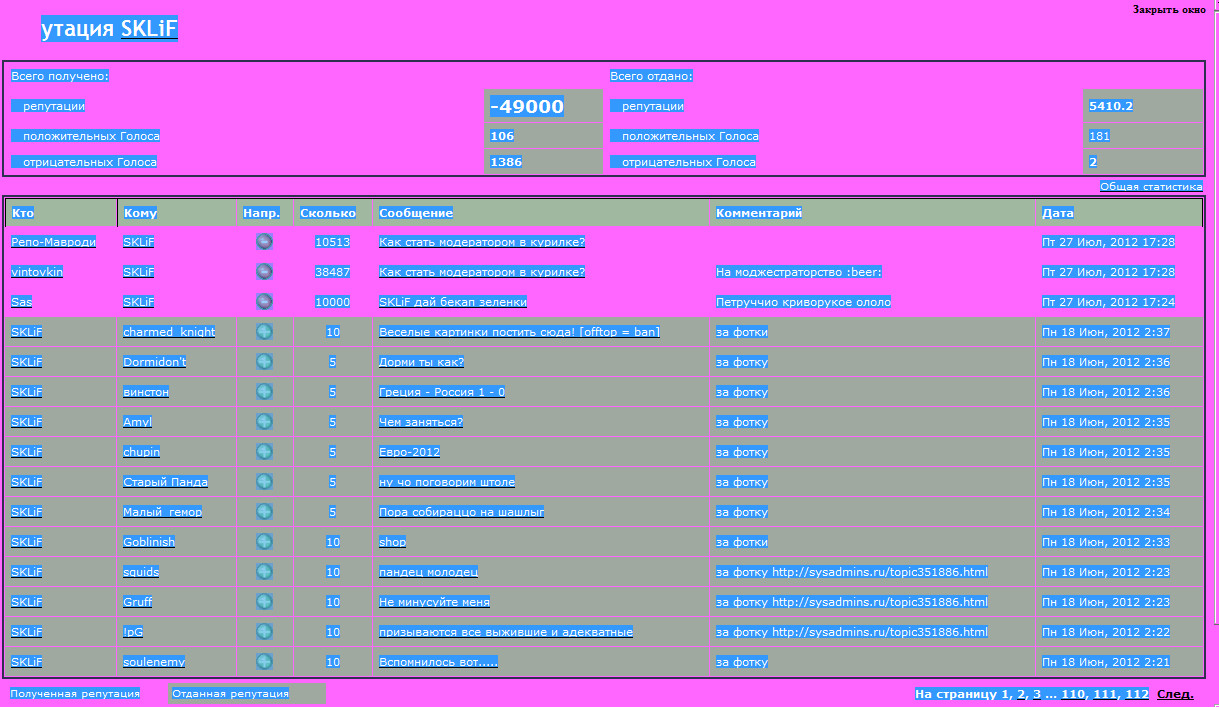Click the 5410.2 given reputation value
1219x707 pixels.
(x=1110, y=106)
